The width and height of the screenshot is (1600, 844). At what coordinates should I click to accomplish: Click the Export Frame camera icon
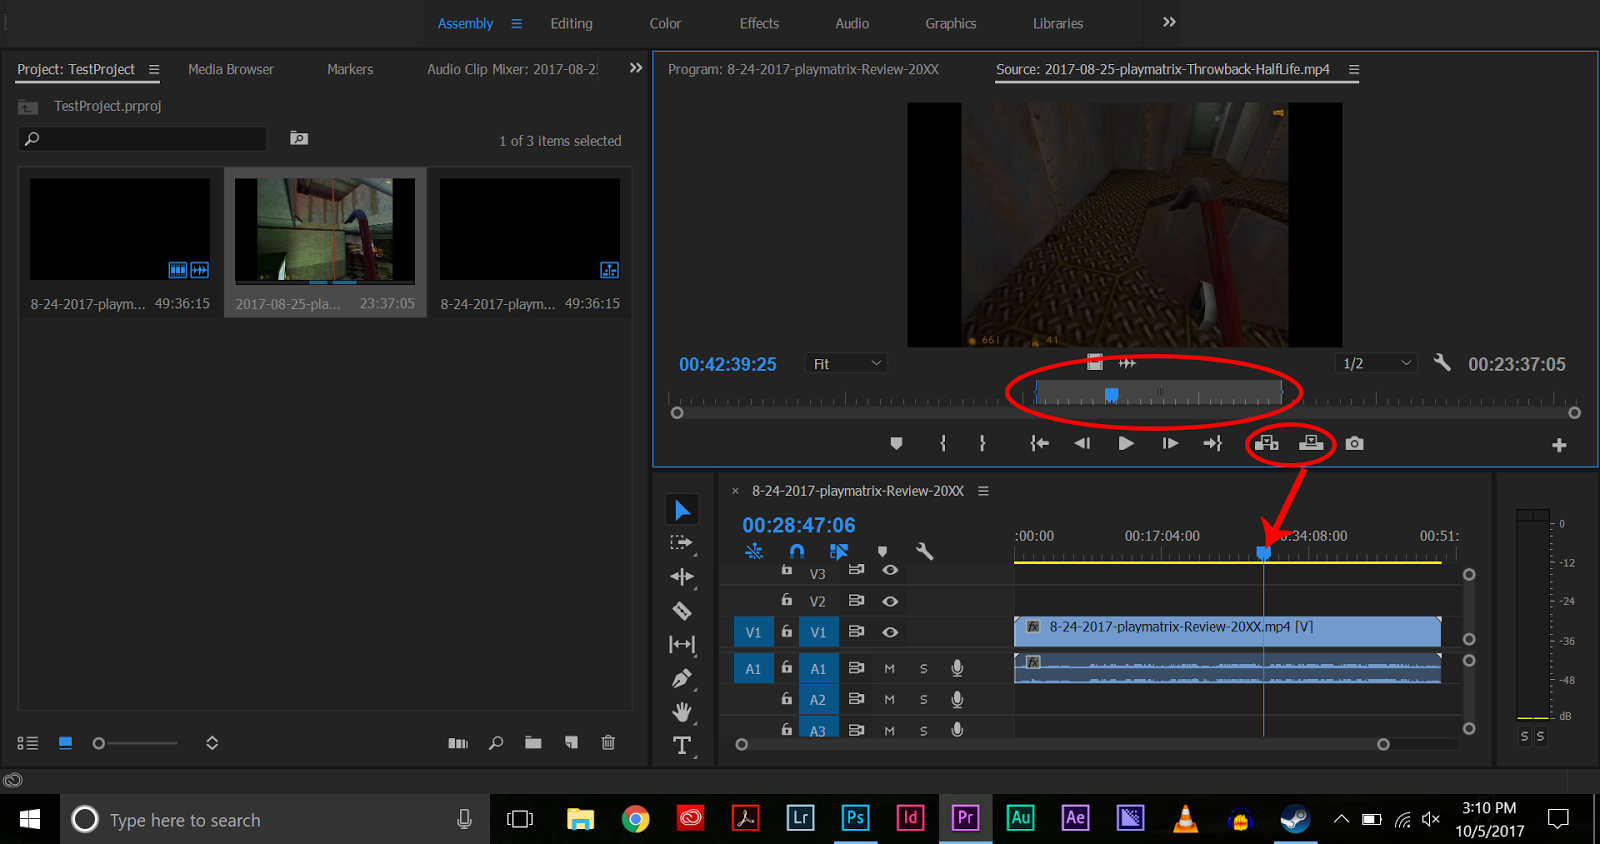1354,443
